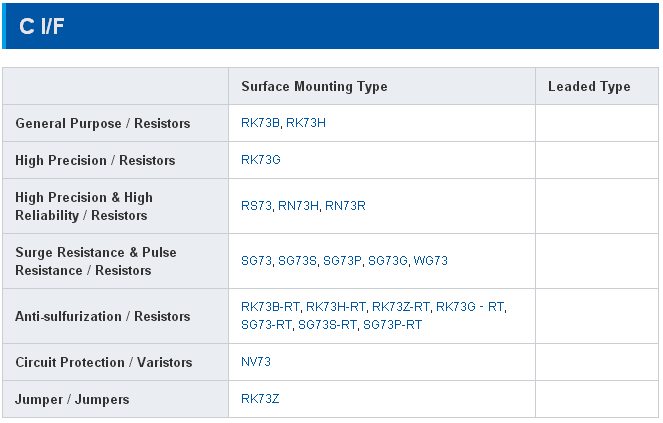663x423 pixels.
Task: Open the RS73 resistor link
Action: tap(256, 206)
